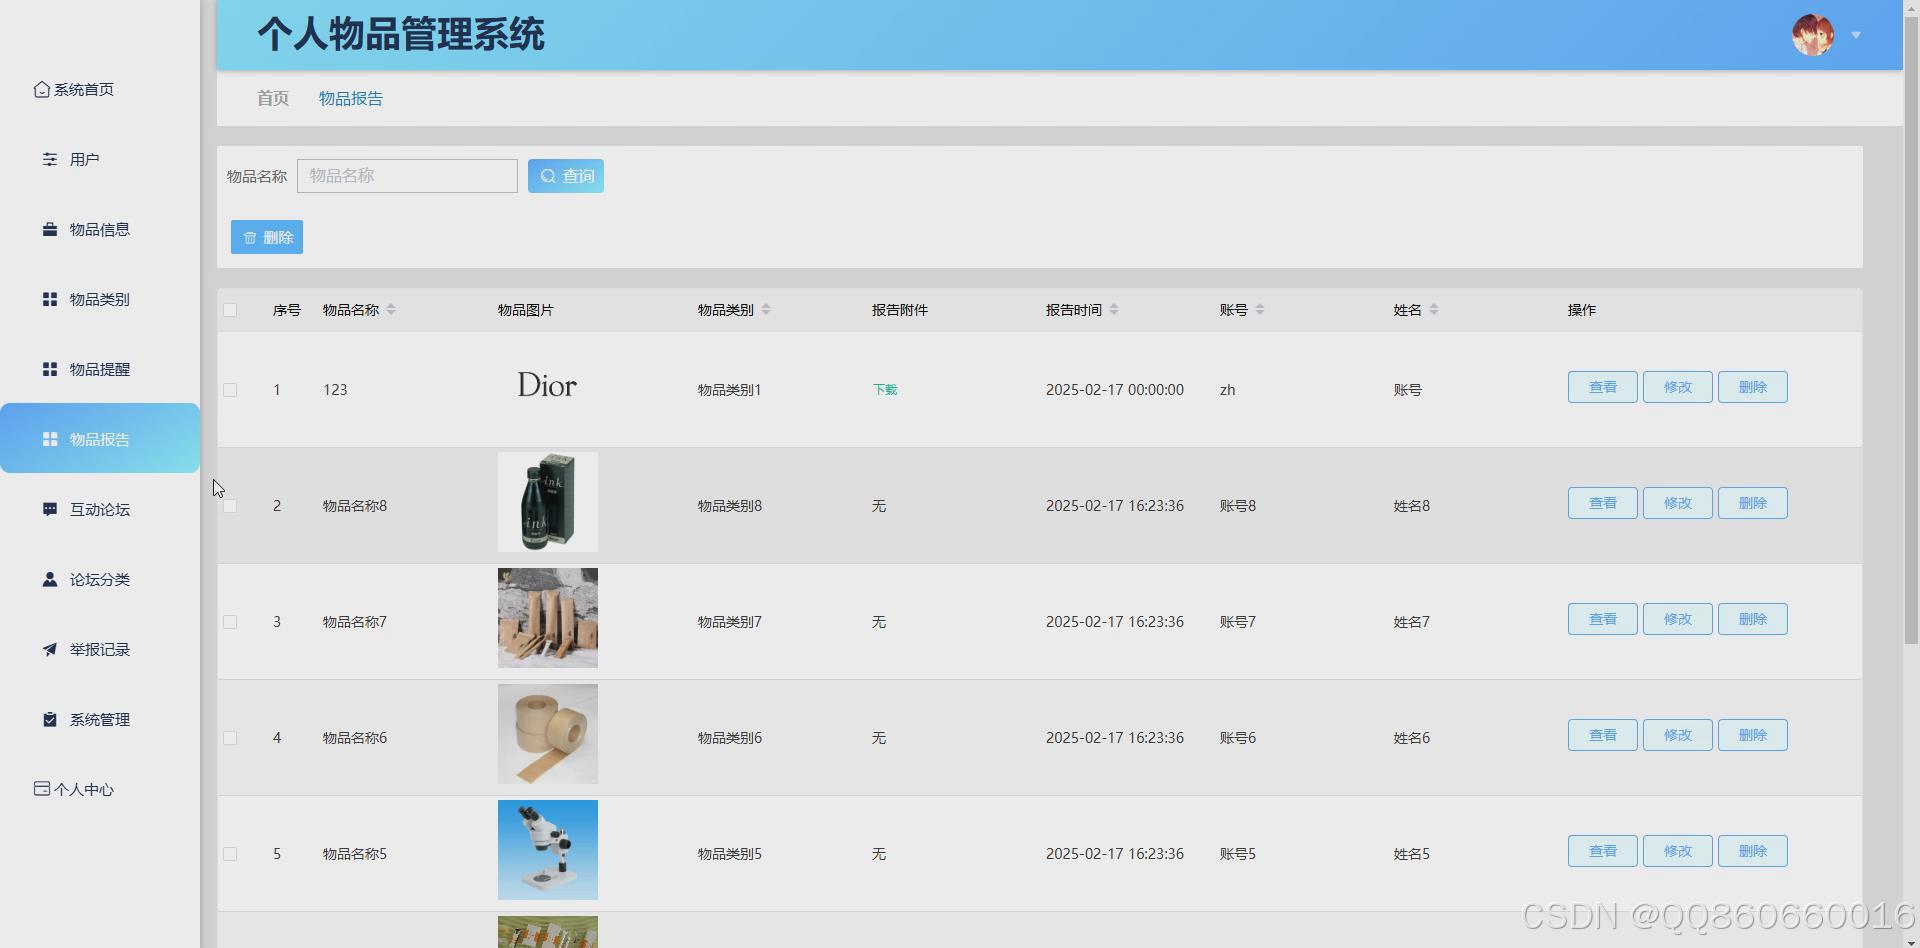Click 查看 for row 123

click(x=1603, y=387)
